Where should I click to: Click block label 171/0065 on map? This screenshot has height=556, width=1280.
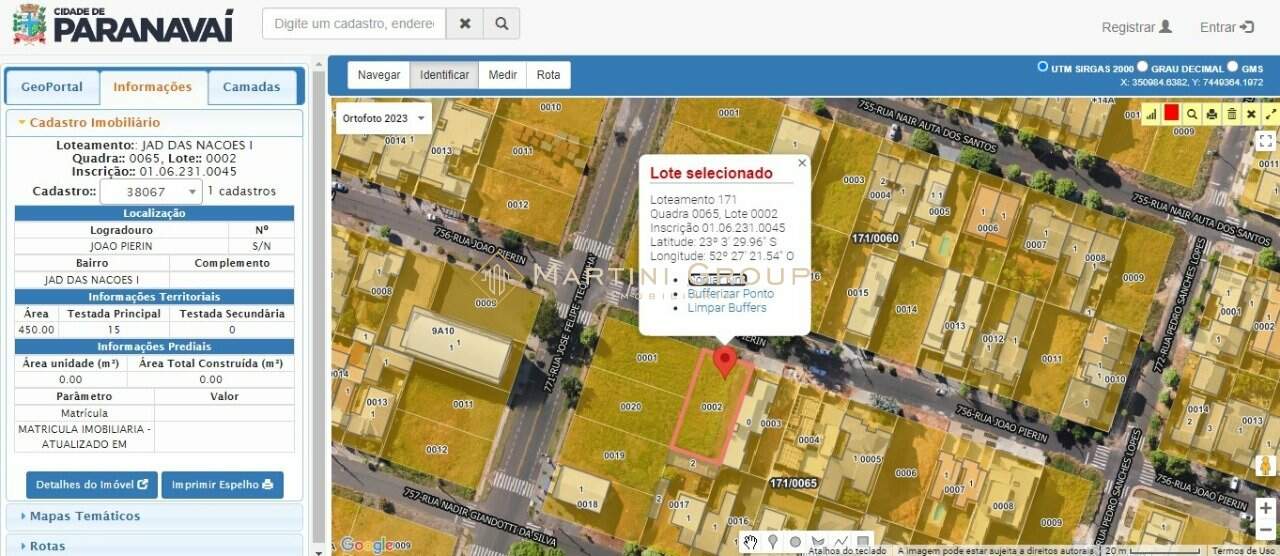pyautogui.click(x=793, y=484)
